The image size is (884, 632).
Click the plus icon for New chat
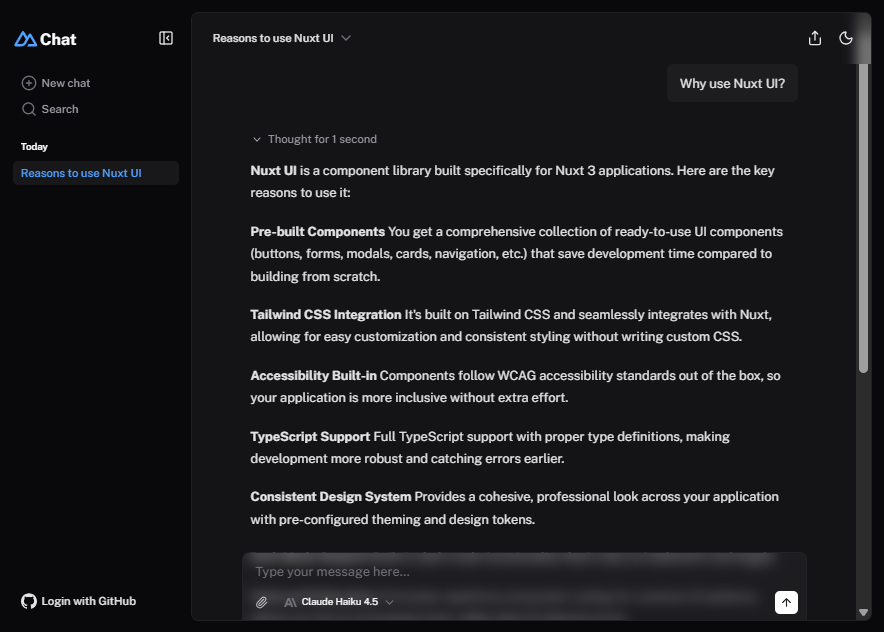click(29, 83)
